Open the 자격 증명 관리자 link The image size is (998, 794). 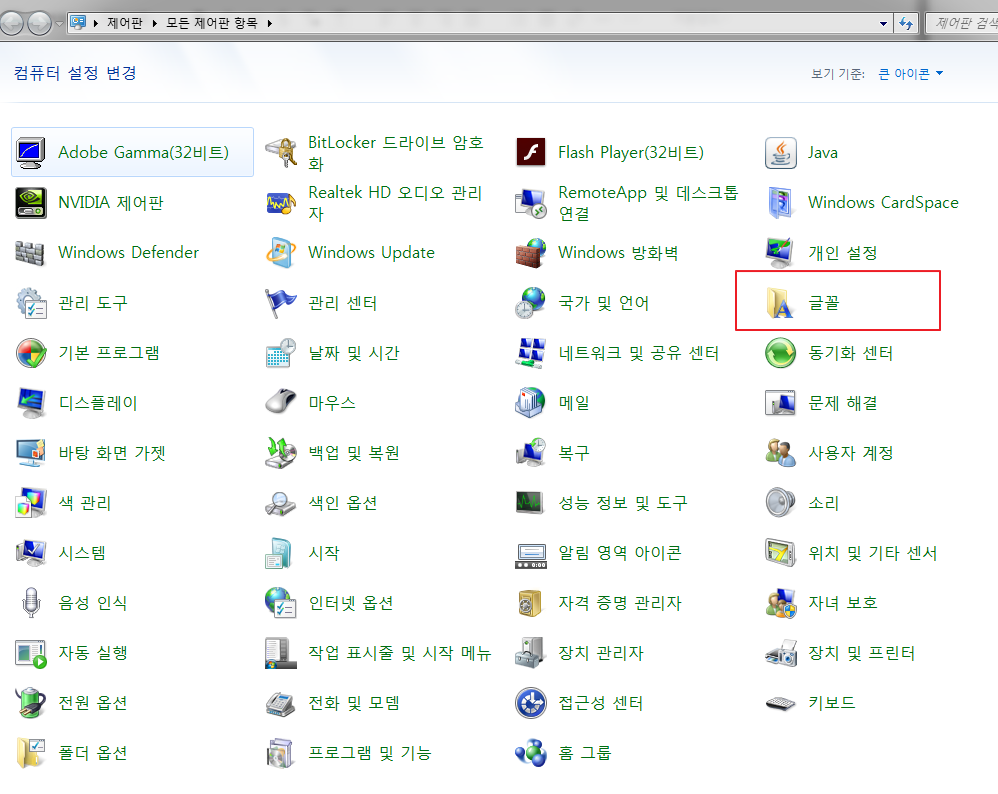point(620,603)
